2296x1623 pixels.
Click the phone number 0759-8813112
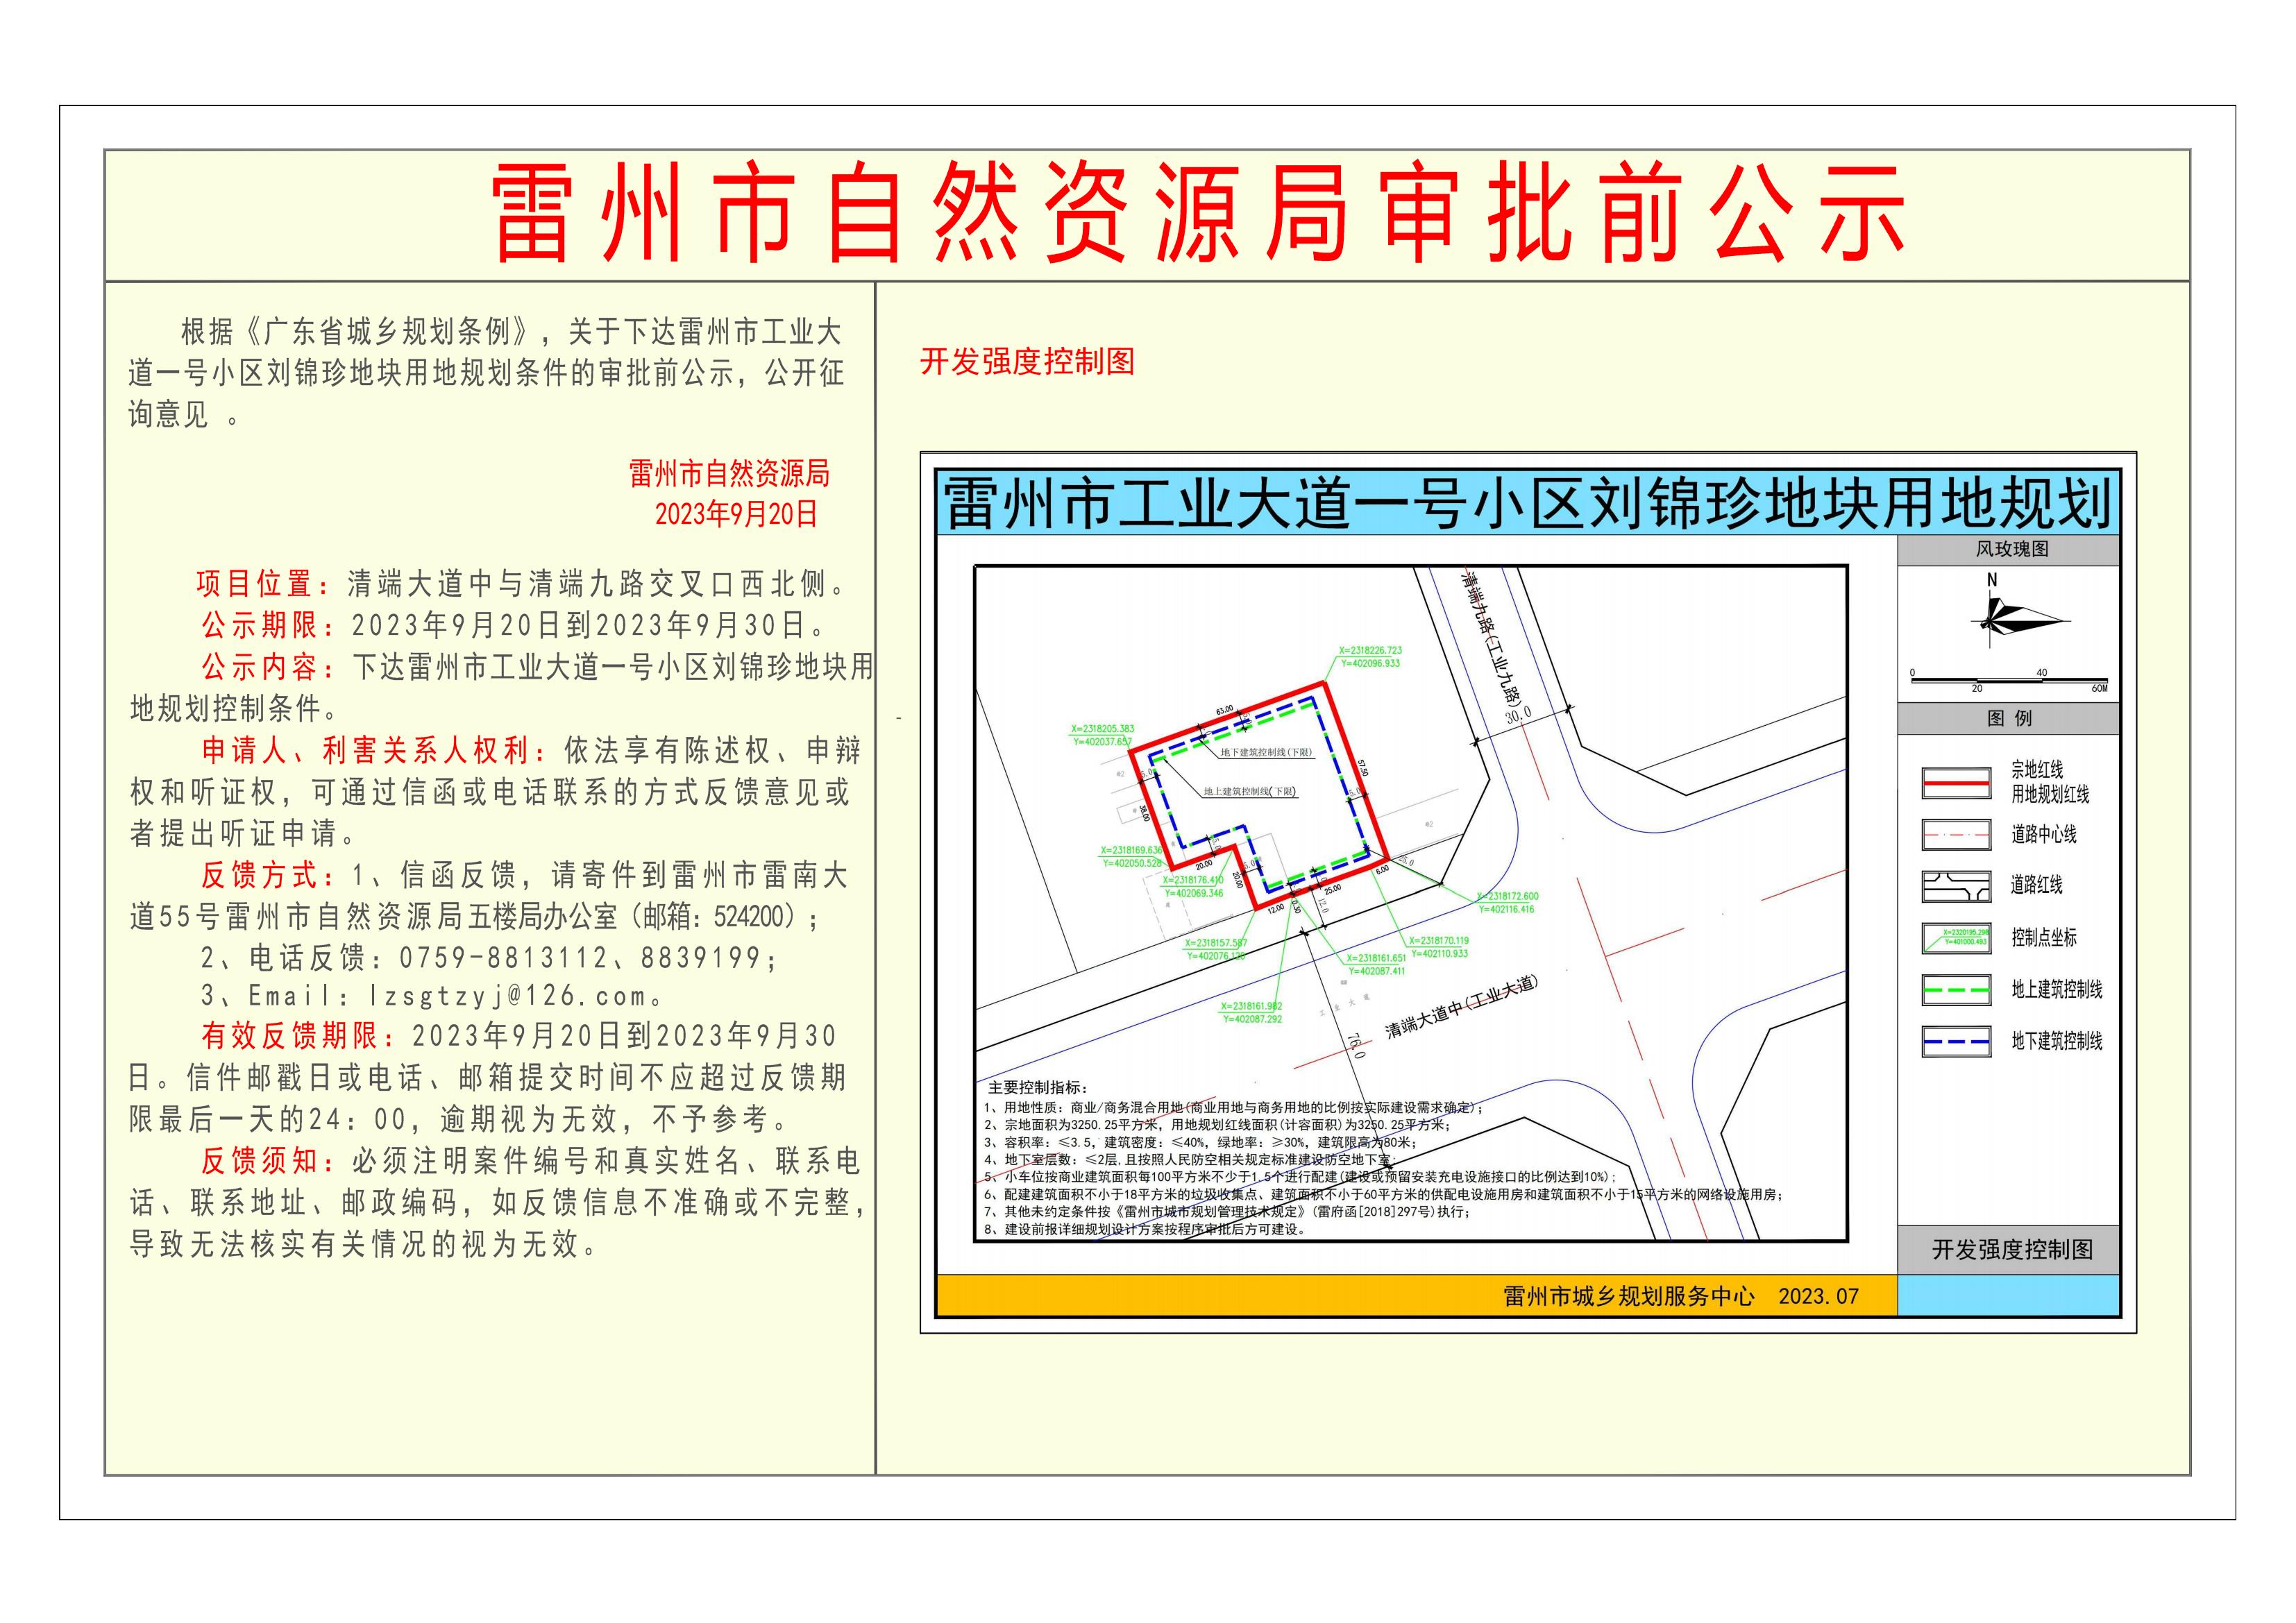503,958
